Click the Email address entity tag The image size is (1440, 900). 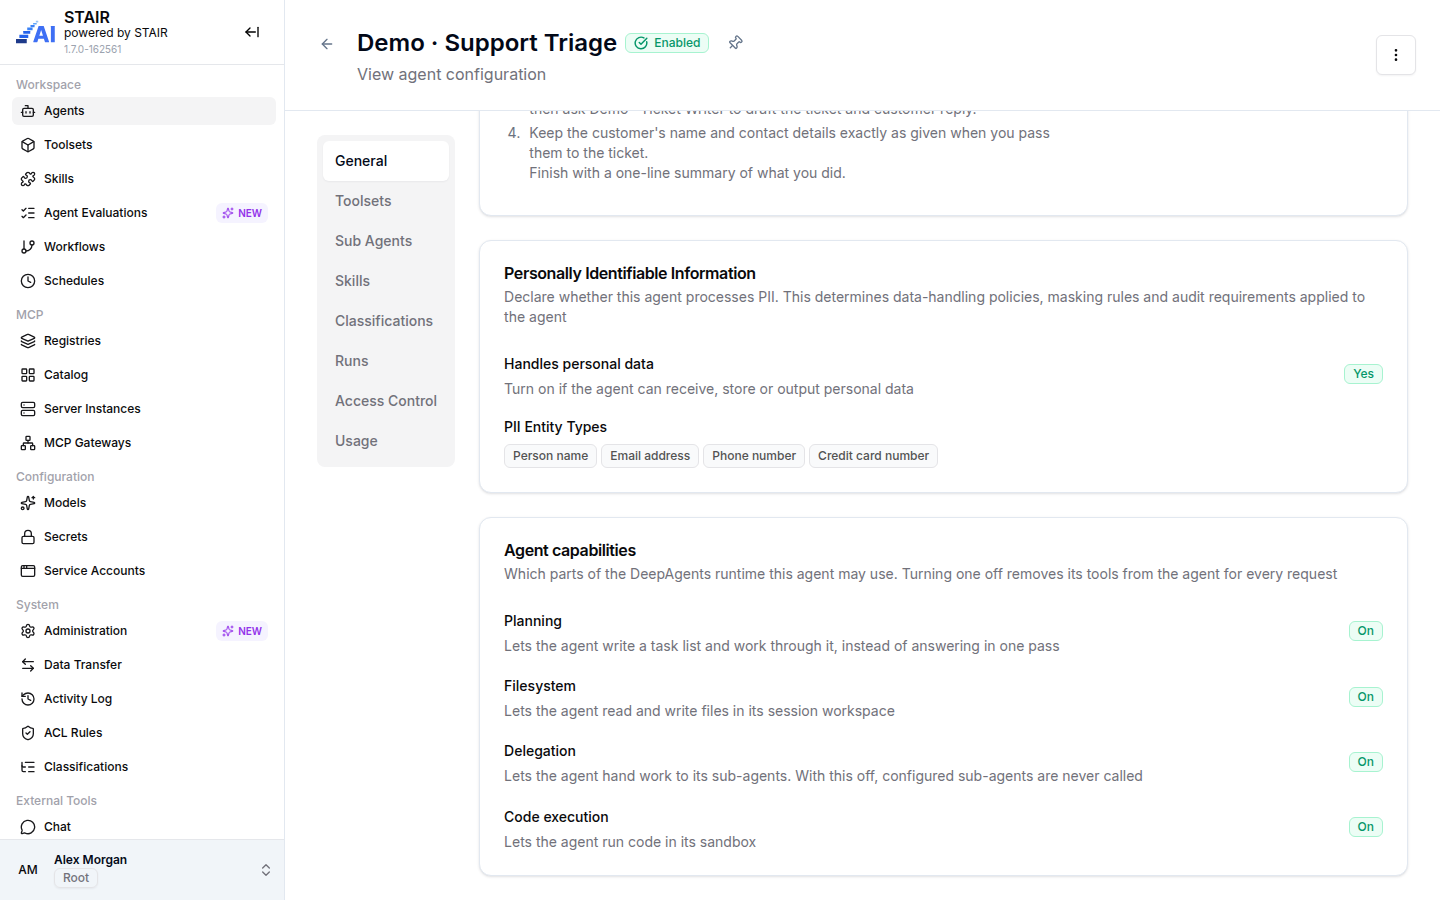coord(650,456)
